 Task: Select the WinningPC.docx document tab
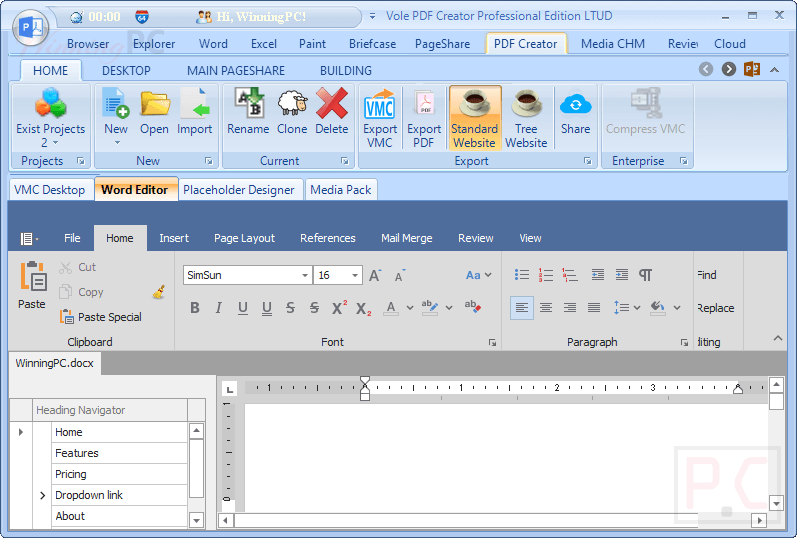54,363
